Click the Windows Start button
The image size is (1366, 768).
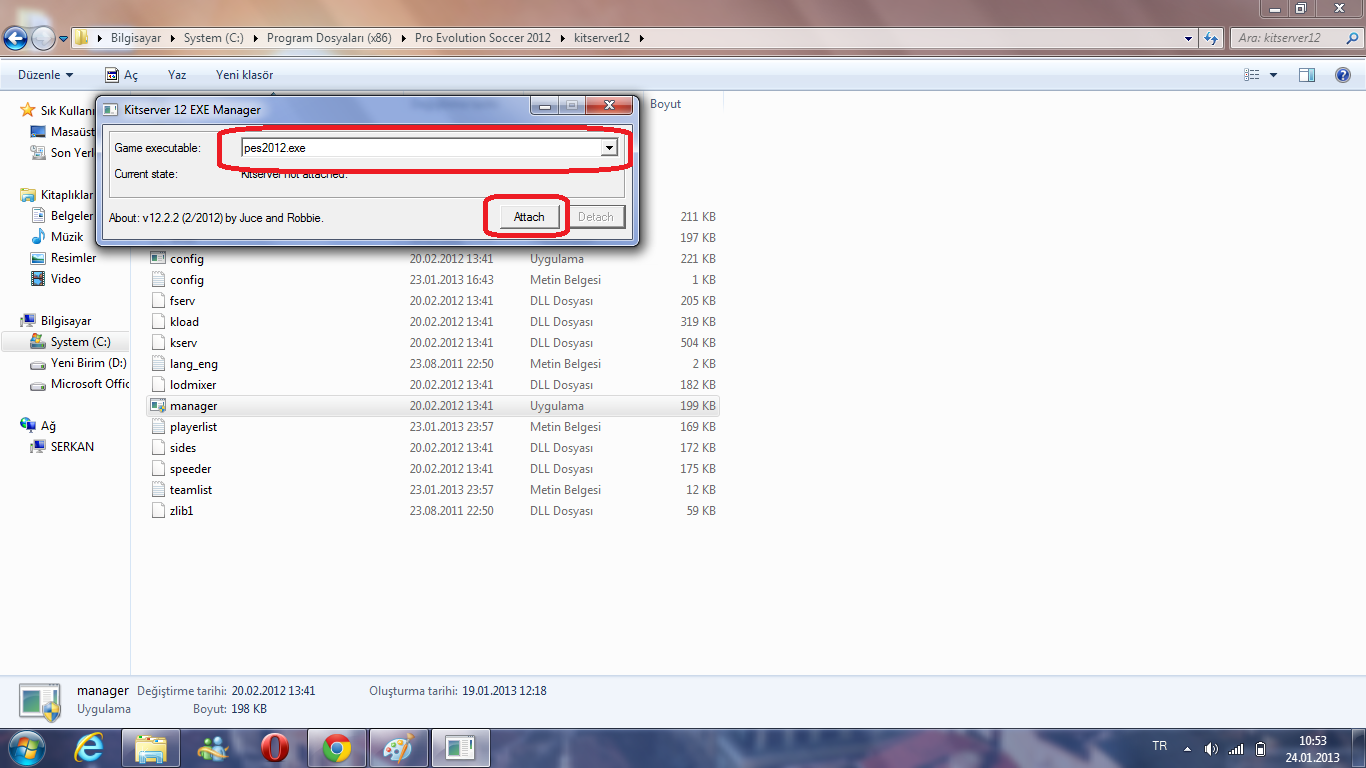pos(28,748)
